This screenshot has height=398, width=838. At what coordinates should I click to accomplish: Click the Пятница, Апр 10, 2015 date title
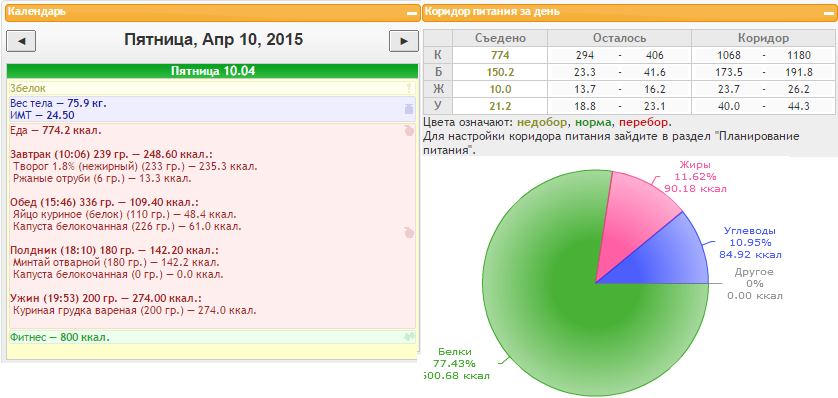pos(213,40)
